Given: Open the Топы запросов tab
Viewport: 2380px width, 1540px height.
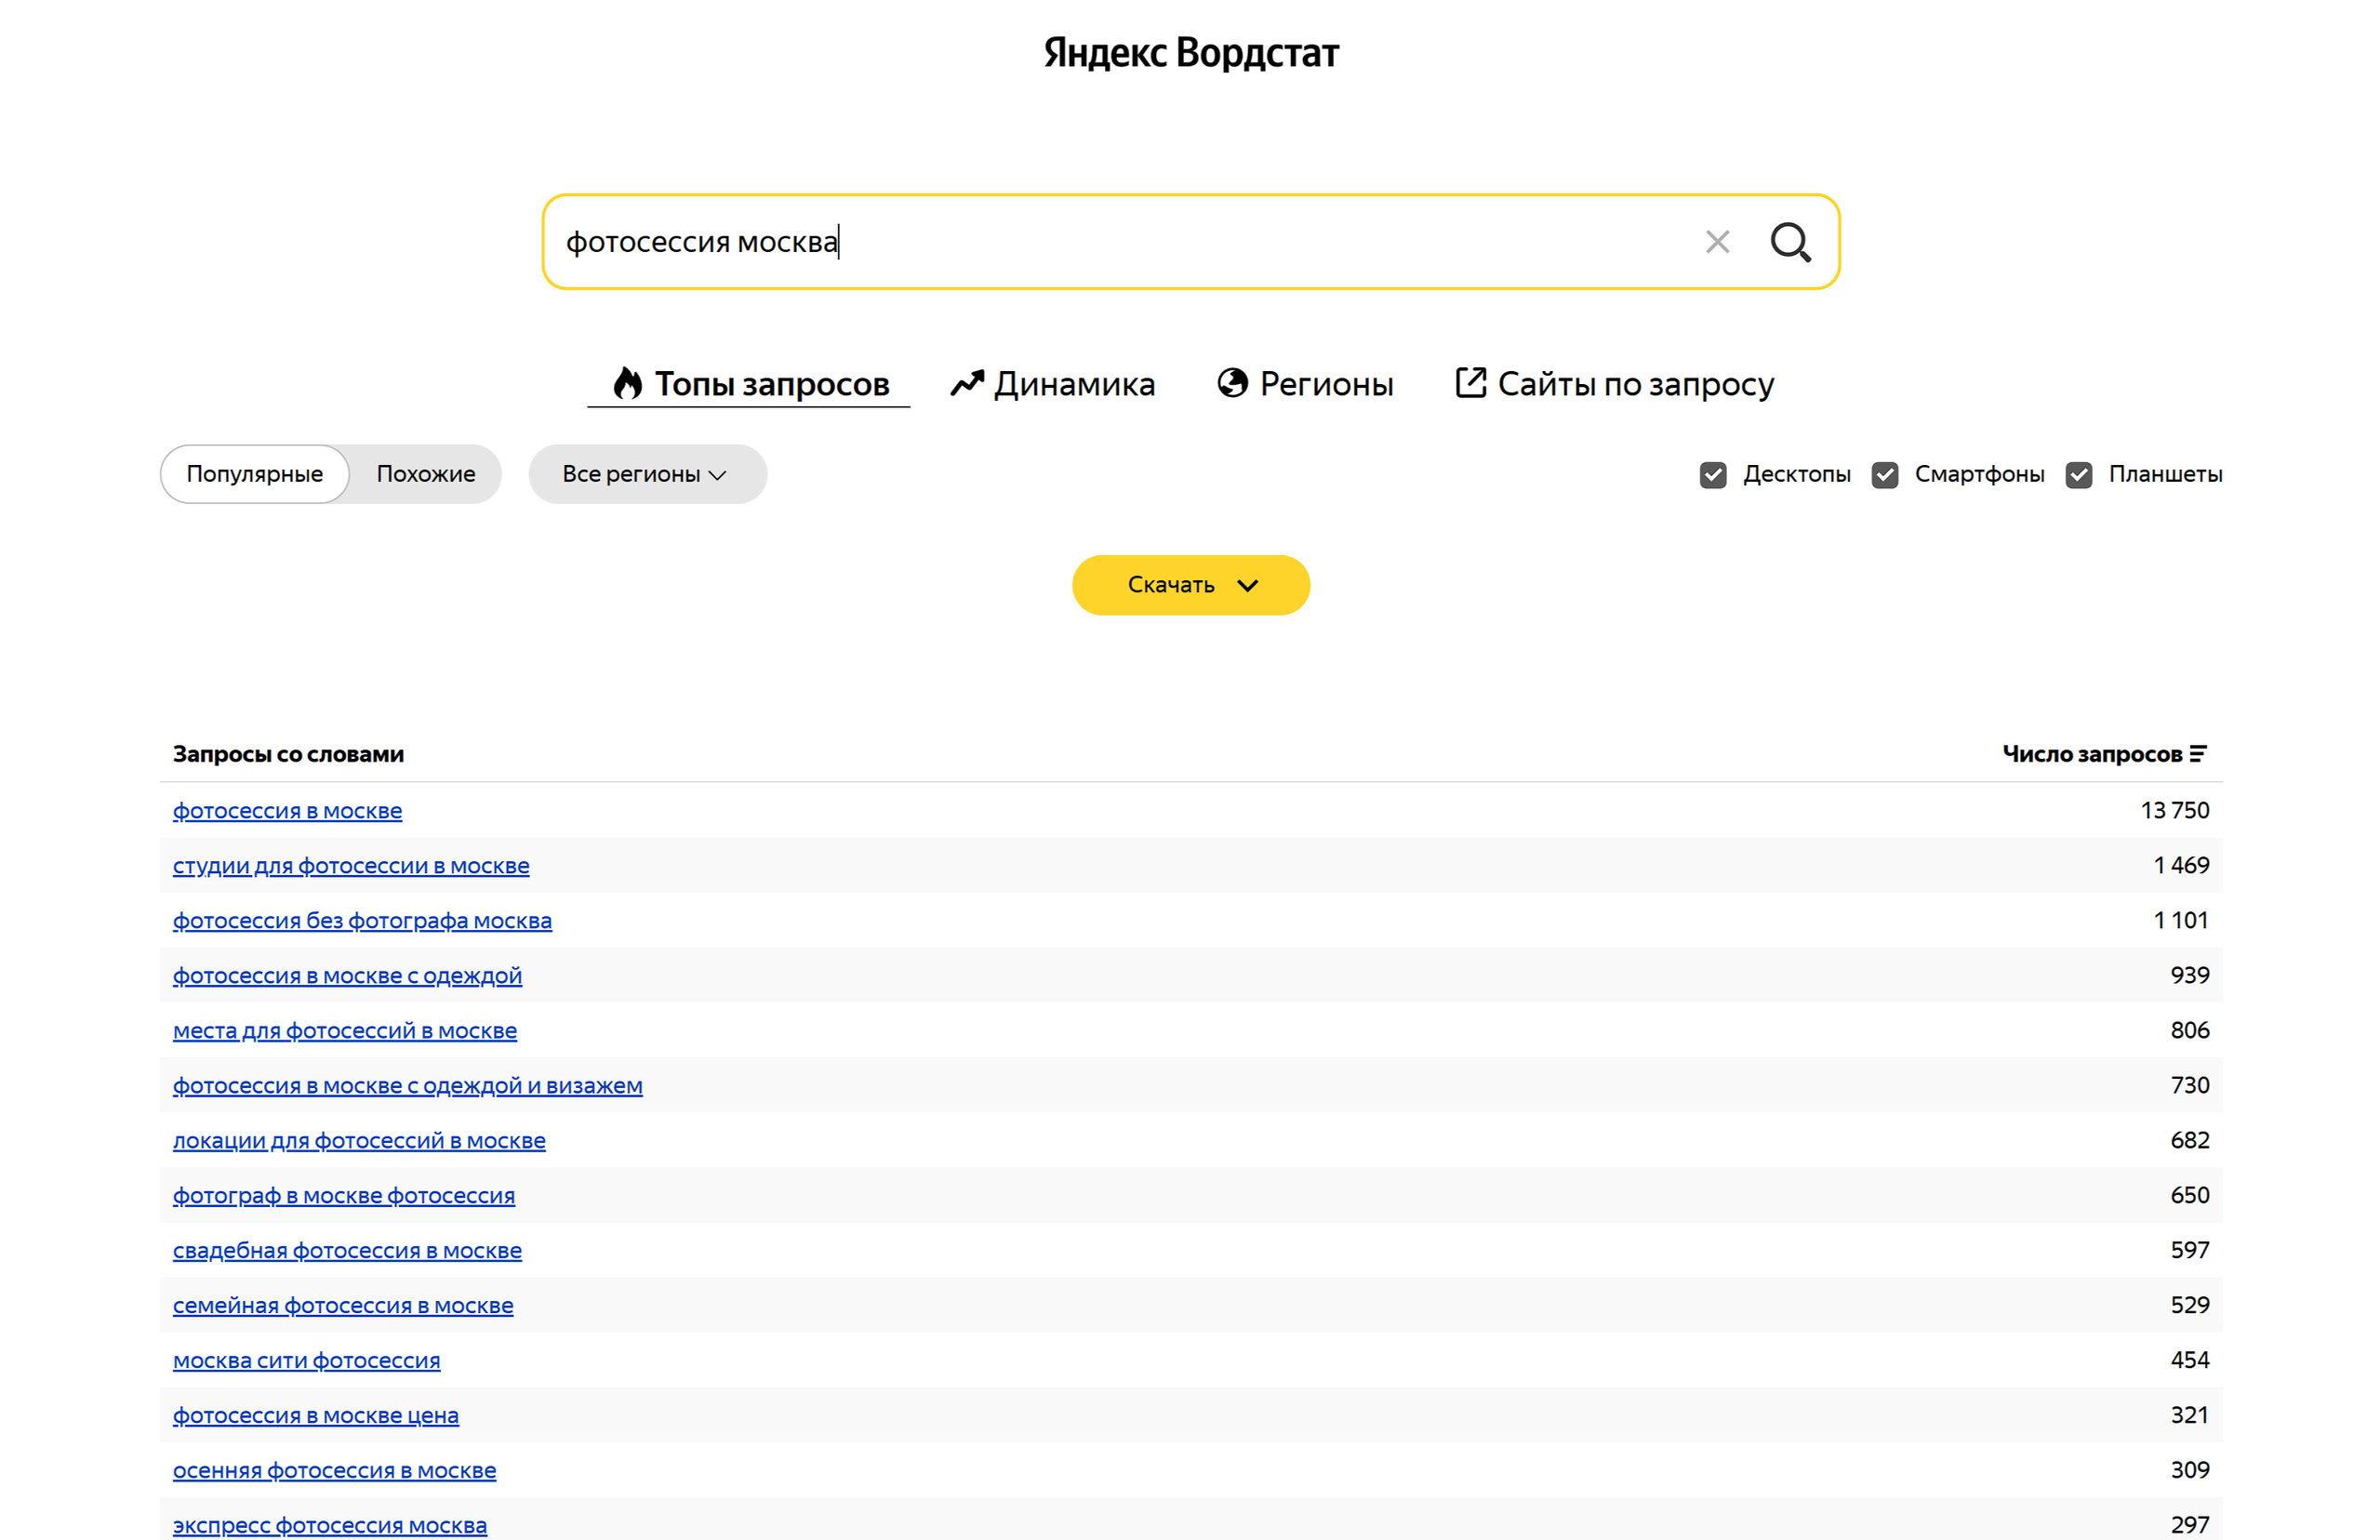Looking at the screenshot, I should click(x=750, y=384).
